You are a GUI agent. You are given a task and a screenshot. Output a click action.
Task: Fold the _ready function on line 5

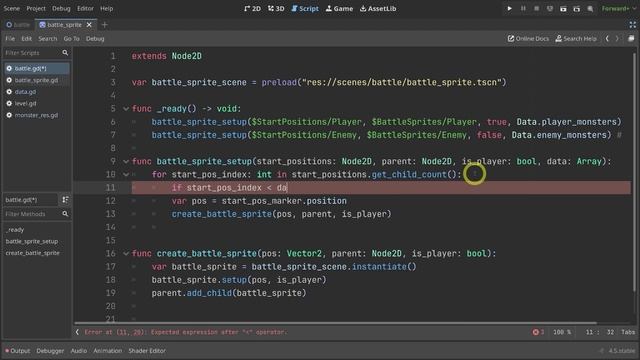pyautogui.click(x=126, y=109)
